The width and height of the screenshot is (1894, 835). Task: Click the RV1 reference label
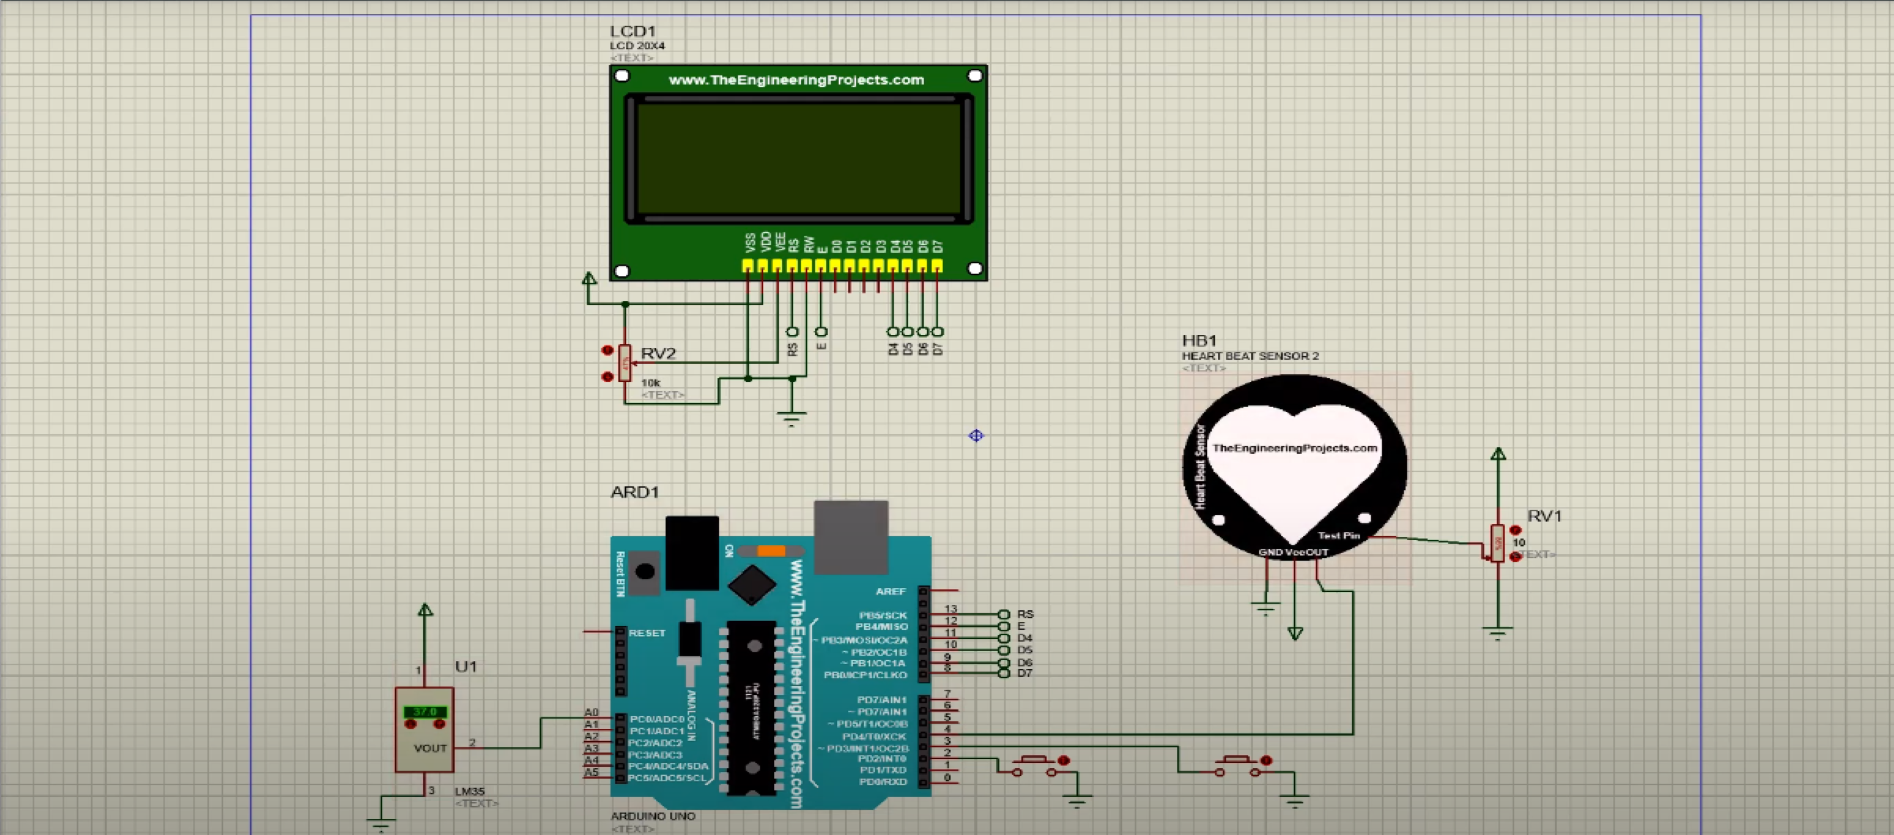click(x=1544, y=516)
